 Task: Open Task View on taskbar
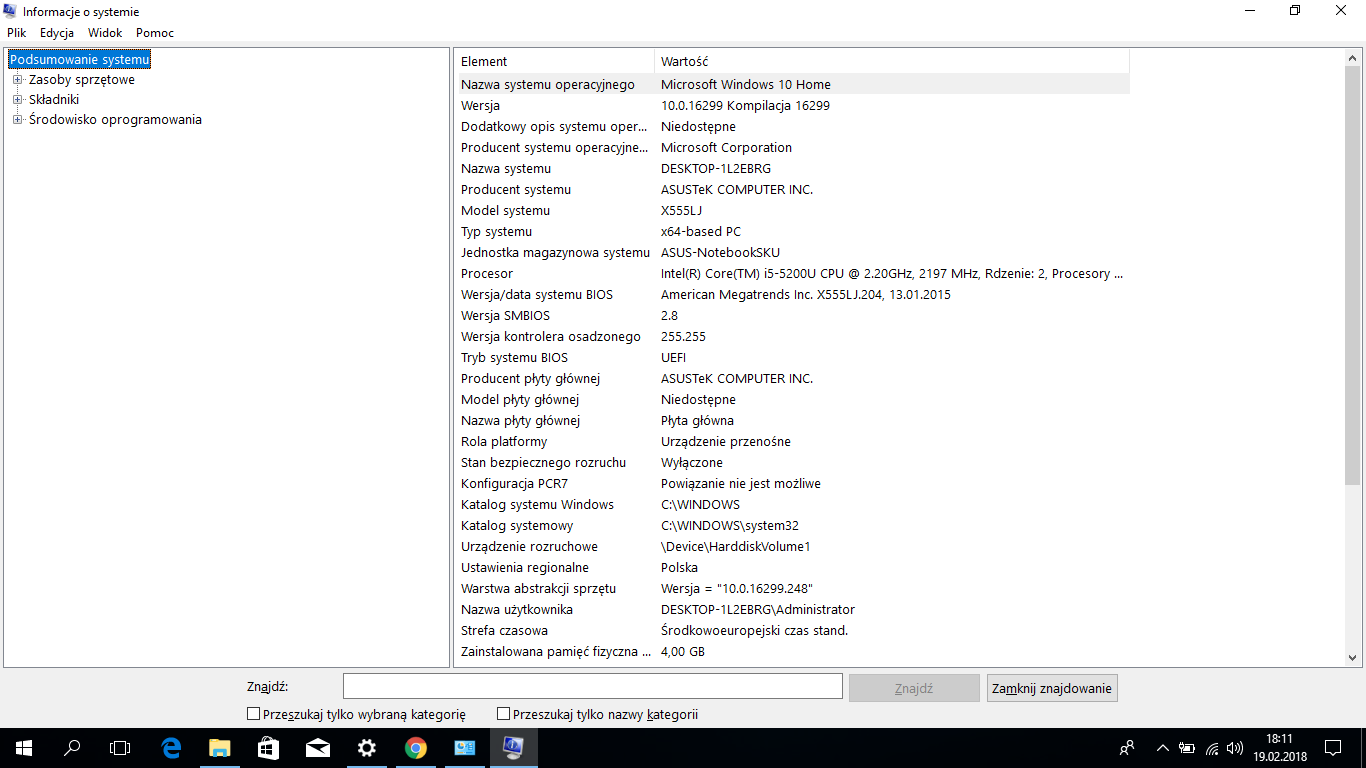[120, 747]
